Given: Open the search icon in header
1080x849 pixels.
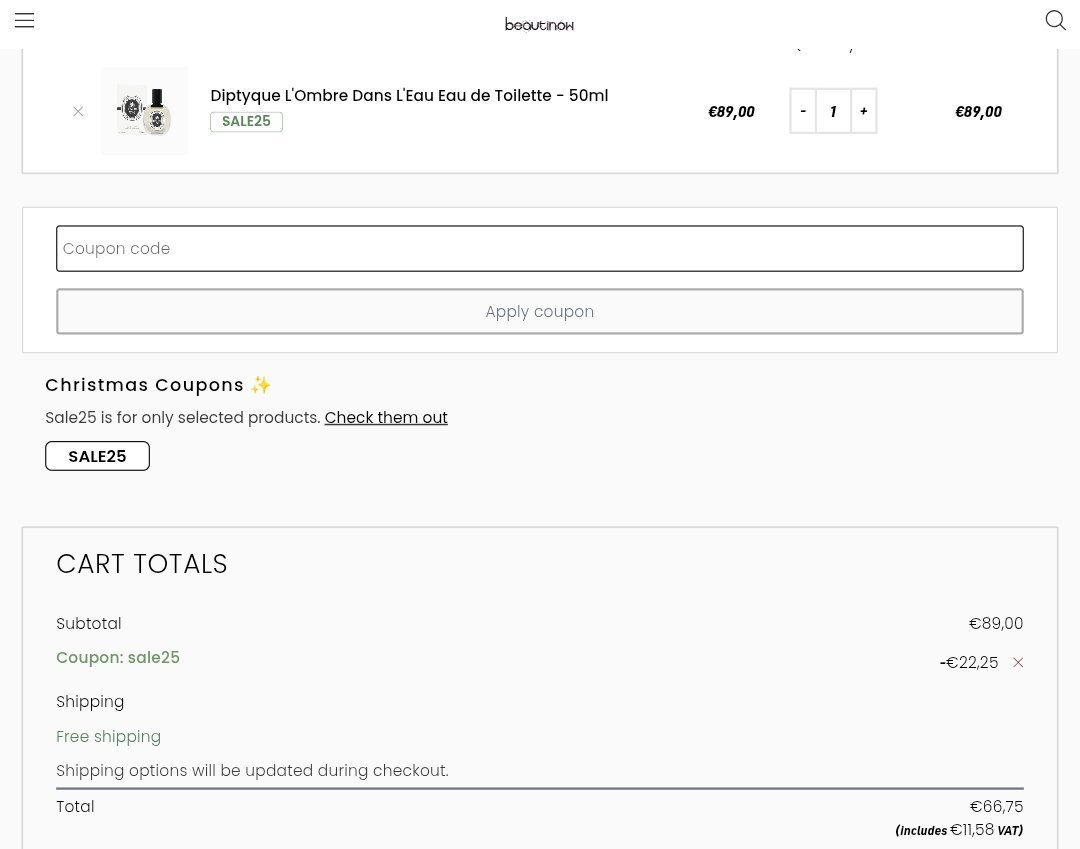Looking at the screenshot, I should [1055, 20].
